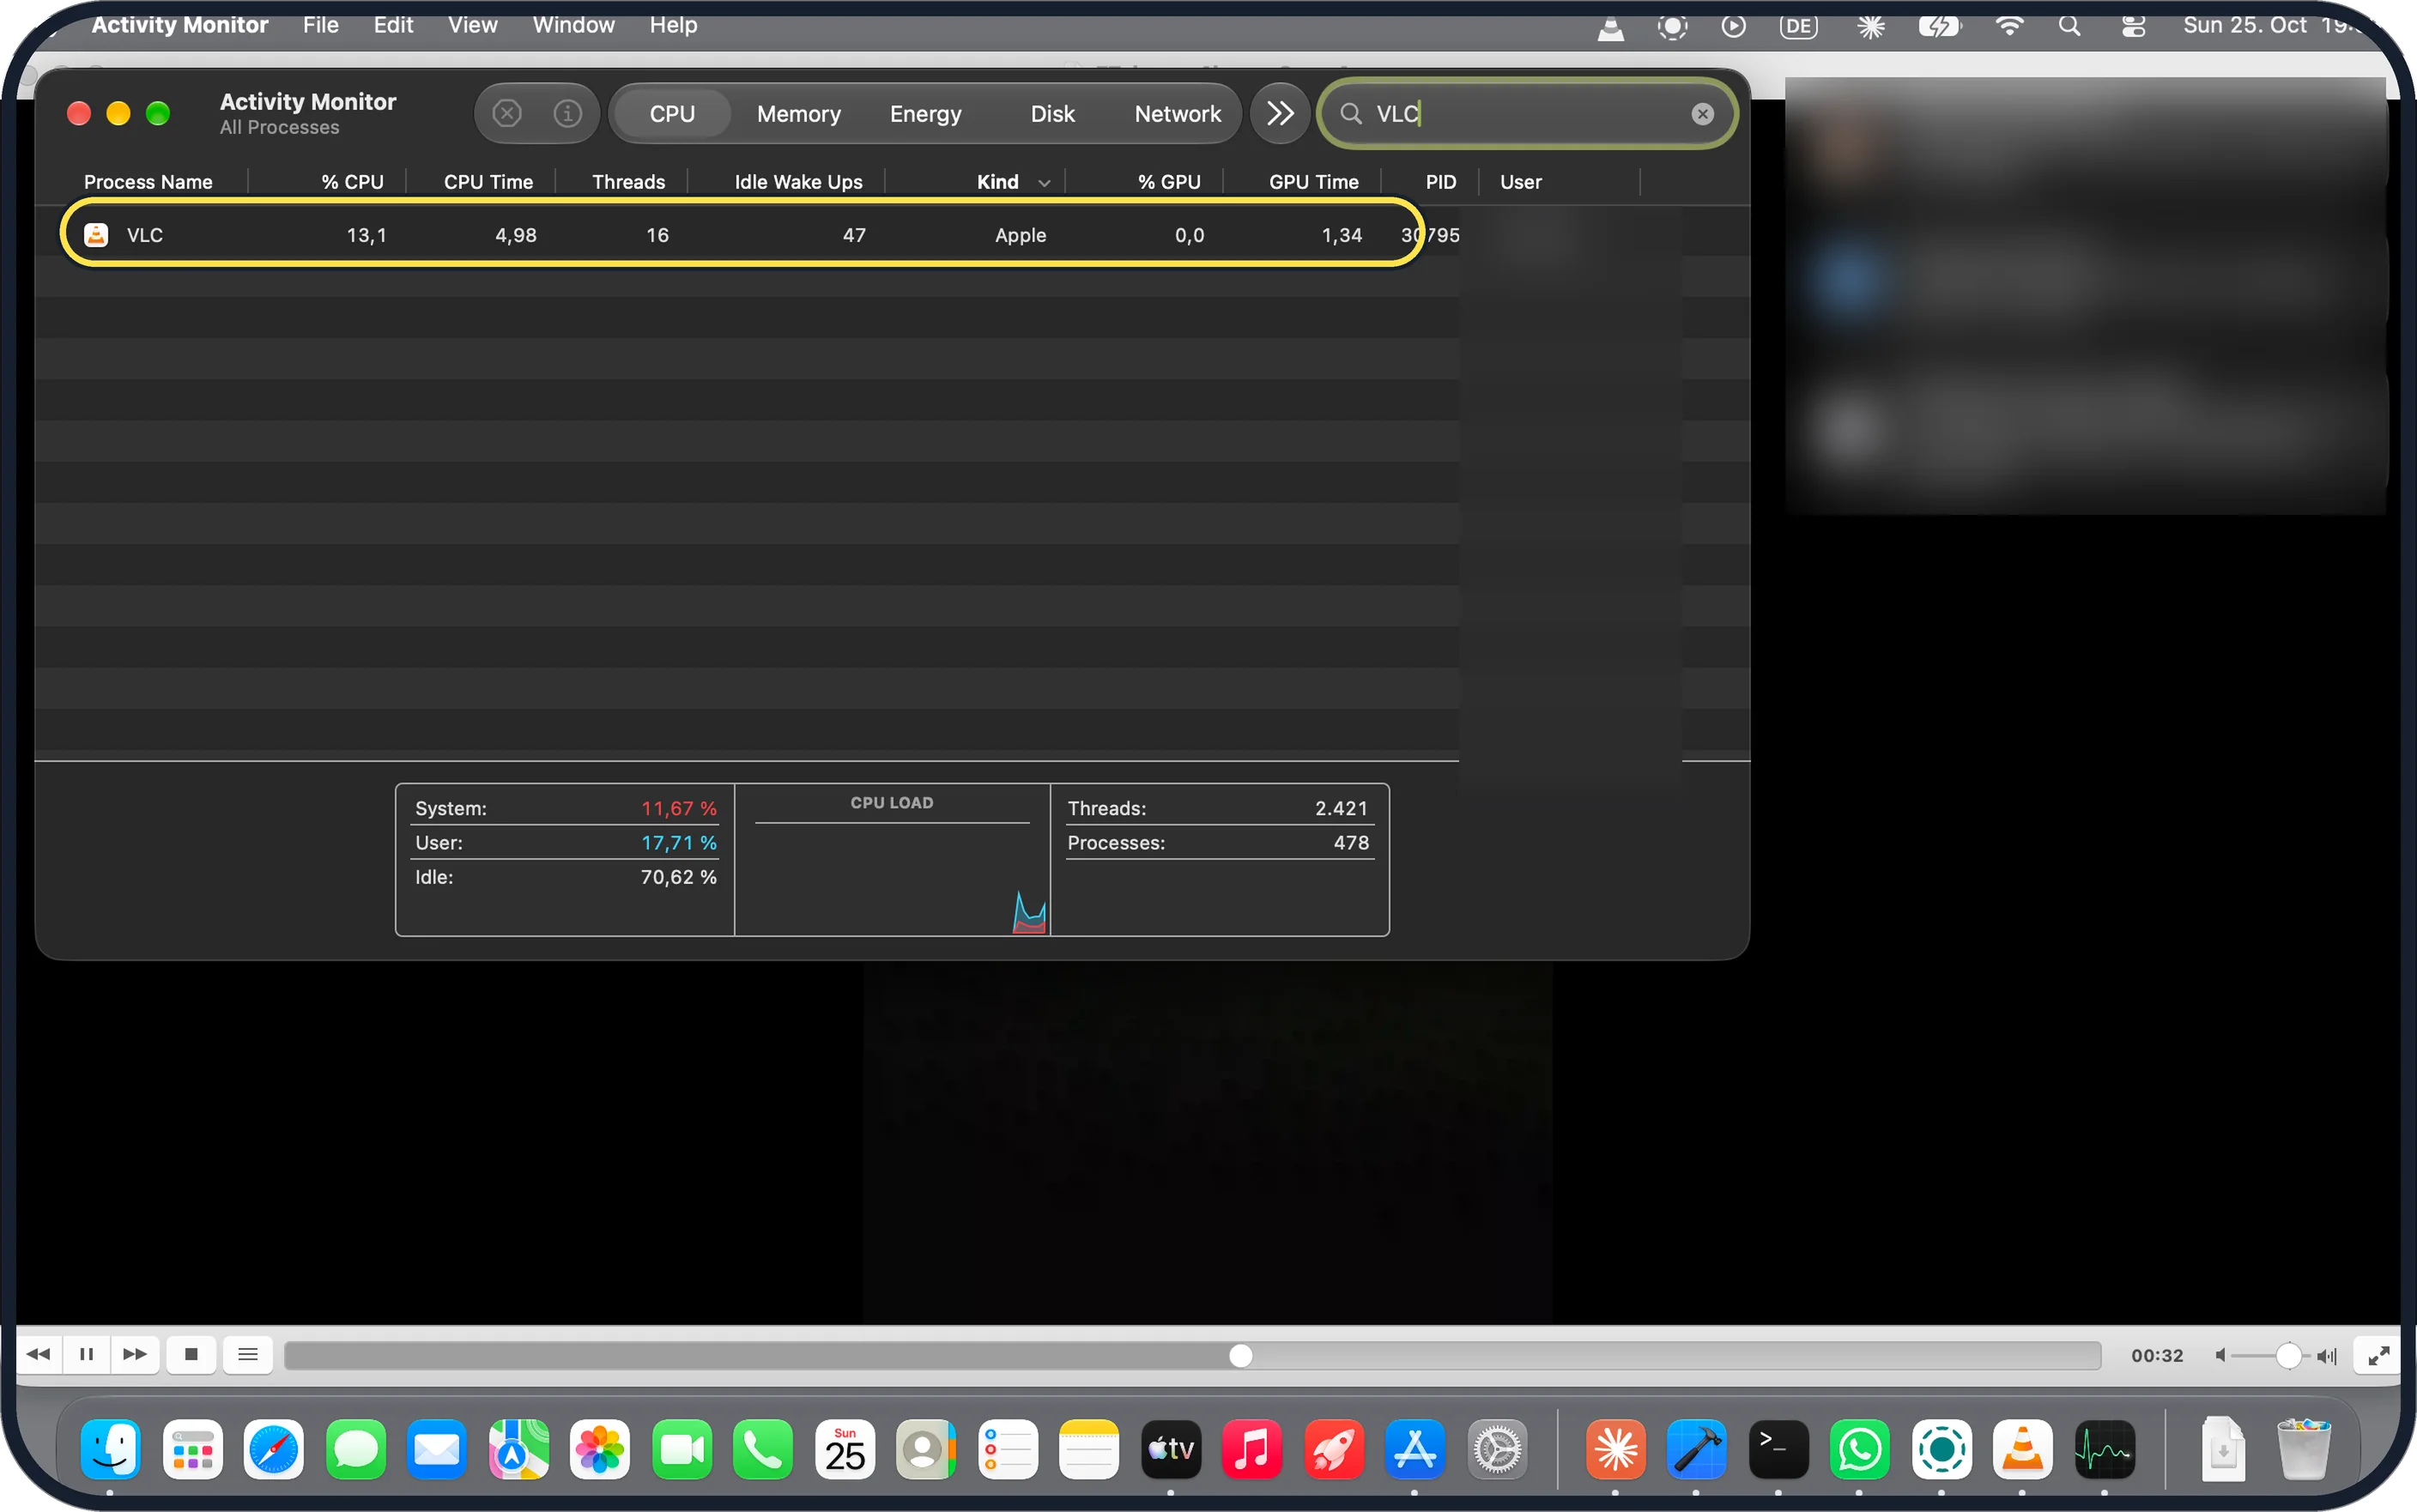Click the VLC cone icon in the process row
This screenshot has width=2417, height=1512.
(96, 235)
